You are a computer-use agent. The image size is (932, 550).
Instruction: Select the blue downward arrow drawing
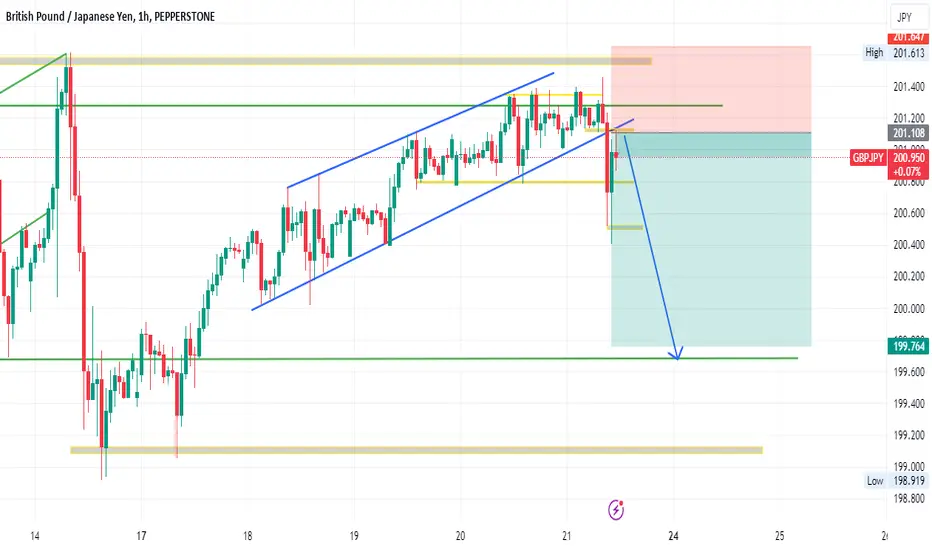[x=651, y=249]
